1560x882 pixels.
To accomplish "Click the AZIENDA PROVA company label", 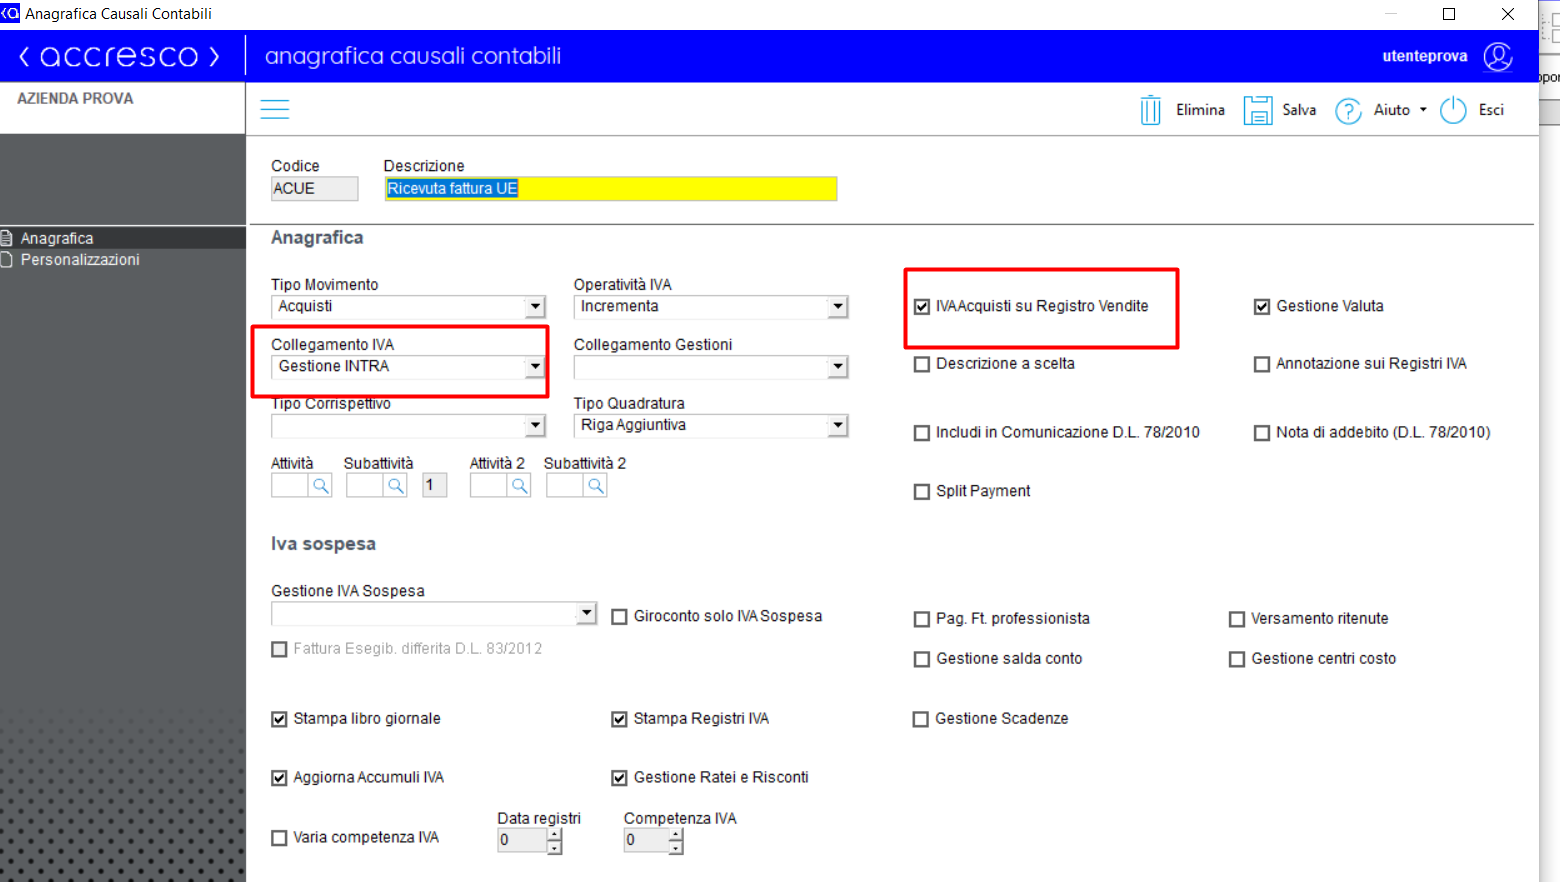I will [75, 98].
